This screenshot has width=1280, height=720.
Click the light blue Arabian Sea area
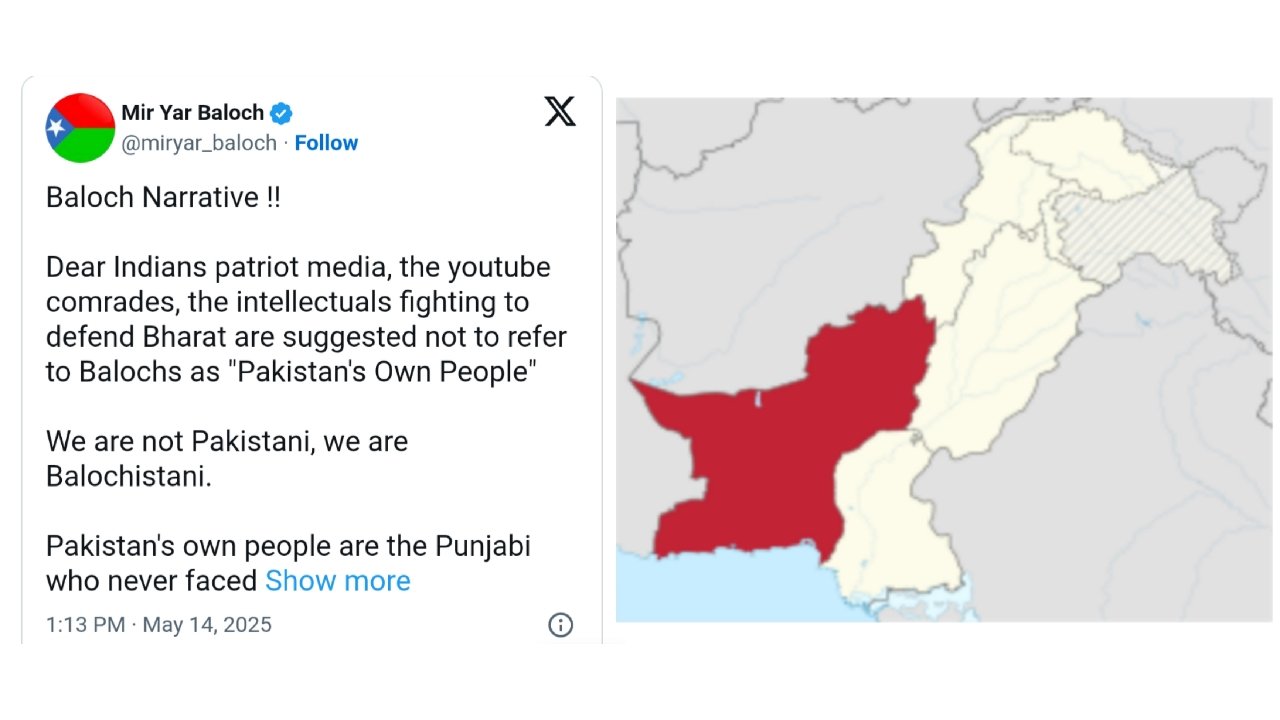point(720,590)
